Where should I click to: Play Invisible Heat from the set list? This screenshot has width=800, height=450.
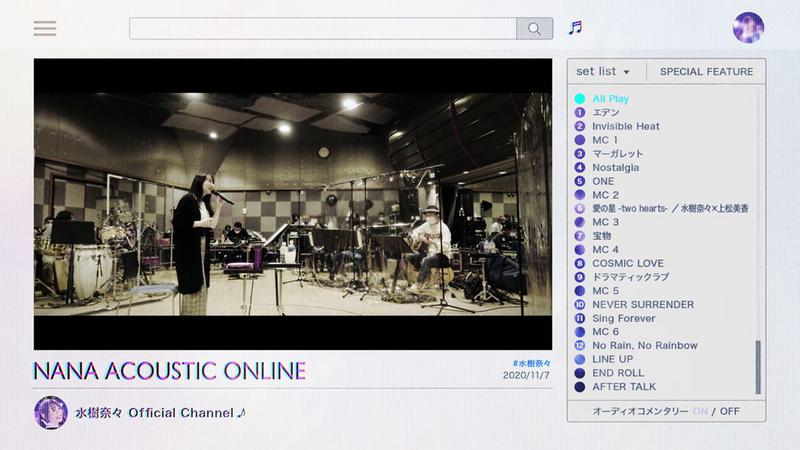coord(625,127)
